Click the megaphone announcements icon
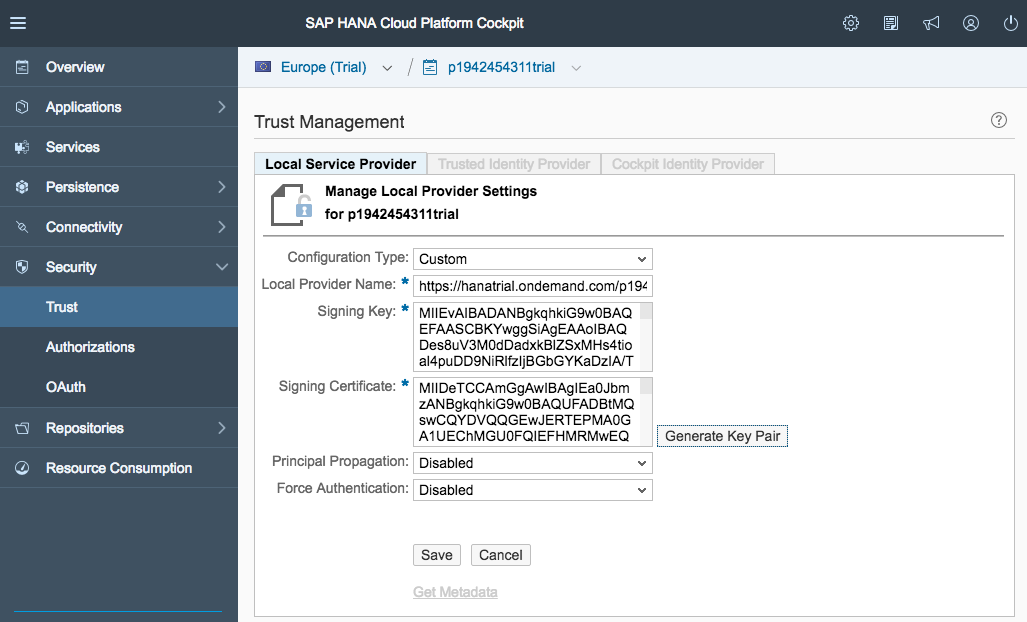This screenshot has width=1027, height=622. (x=931, y=23)
